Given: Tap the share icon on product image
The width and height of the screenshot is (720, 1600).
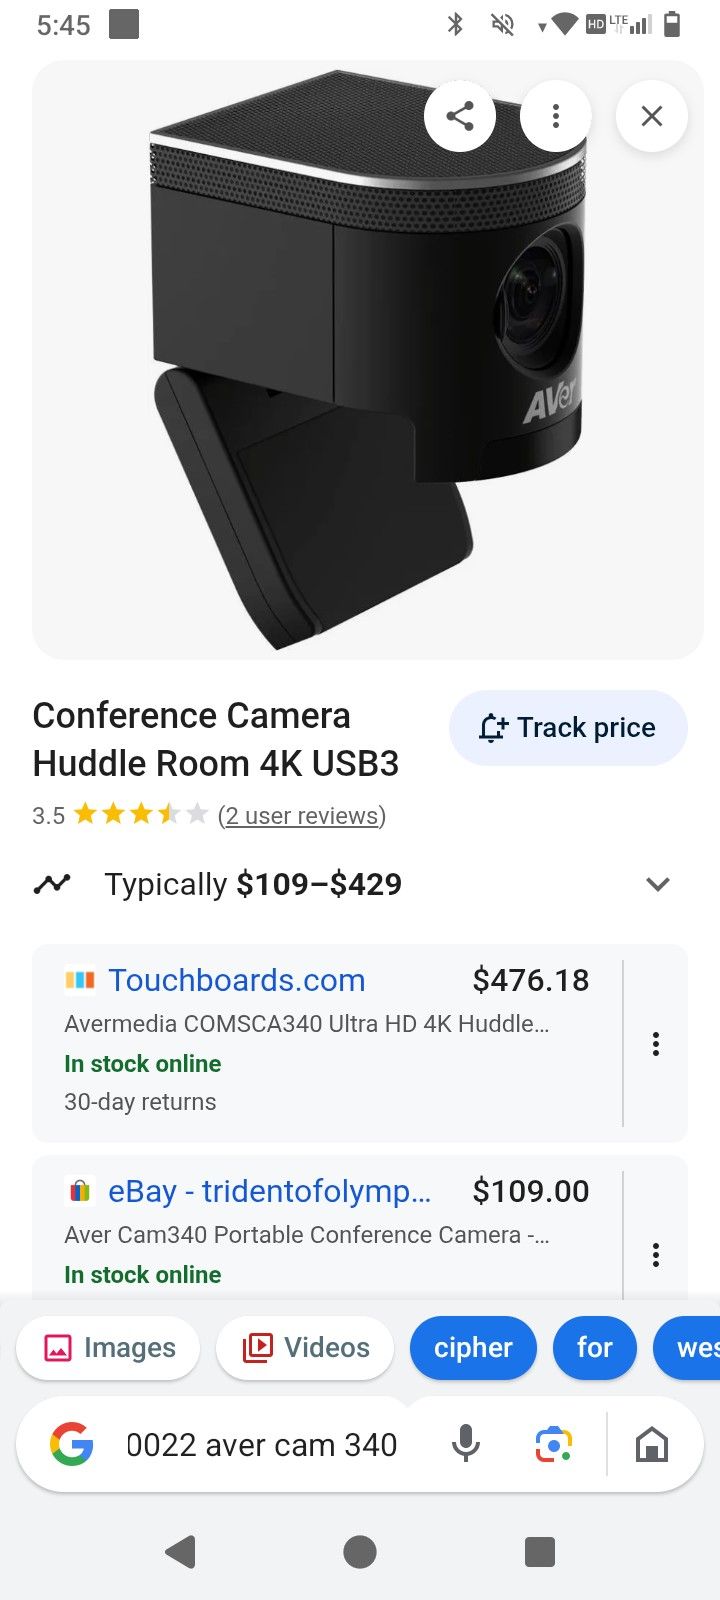Looking at the screenshot, I should 460,116.
